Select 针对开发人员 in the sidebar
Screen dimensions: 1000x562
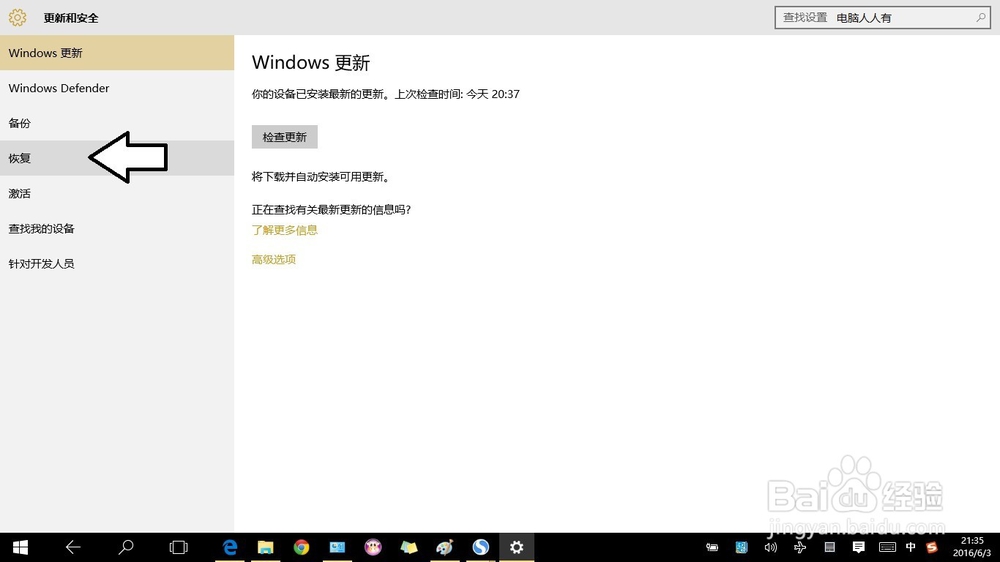pyautogui.click(x=117, y=263)
